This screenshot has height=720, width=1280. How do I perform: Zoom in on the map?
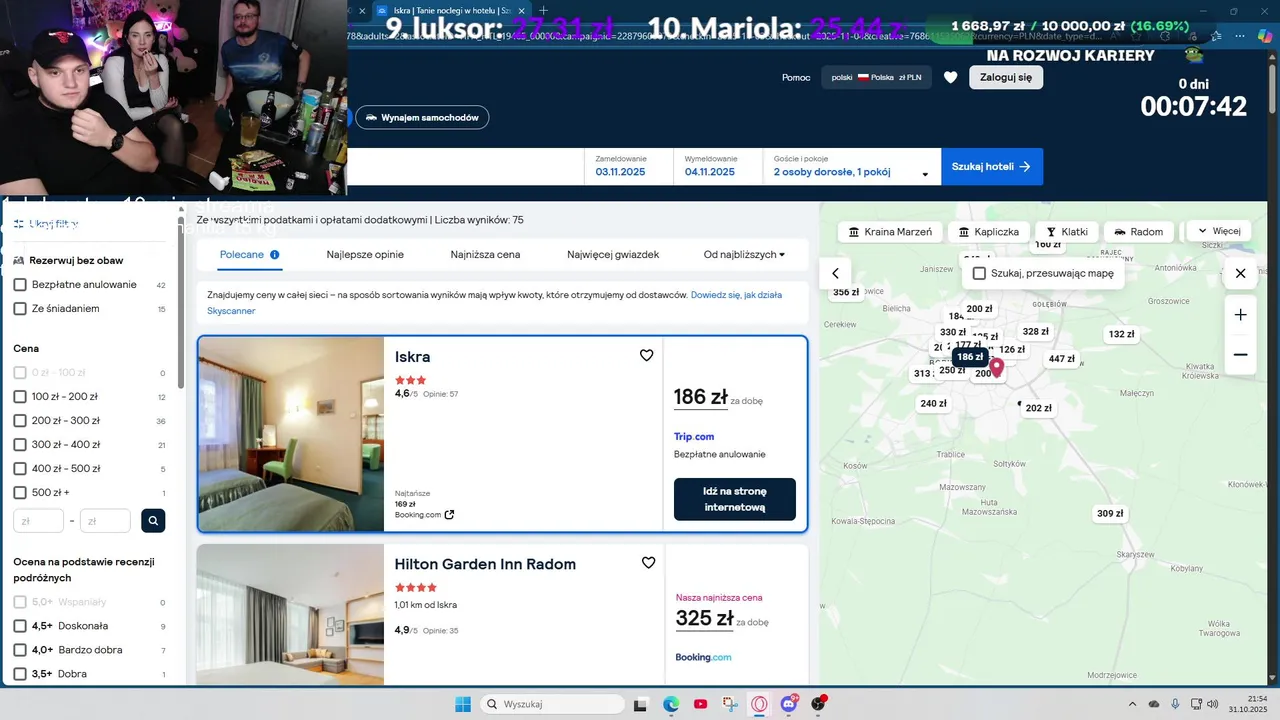[1240, 315]
